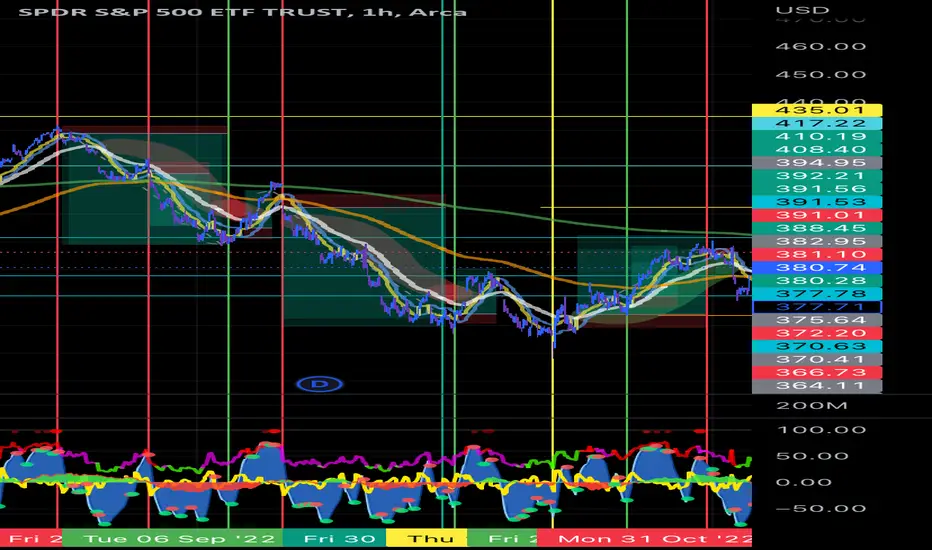Select the cyan 377.78 price label
The height and width of the screenshot is (550, 932).
817,294
